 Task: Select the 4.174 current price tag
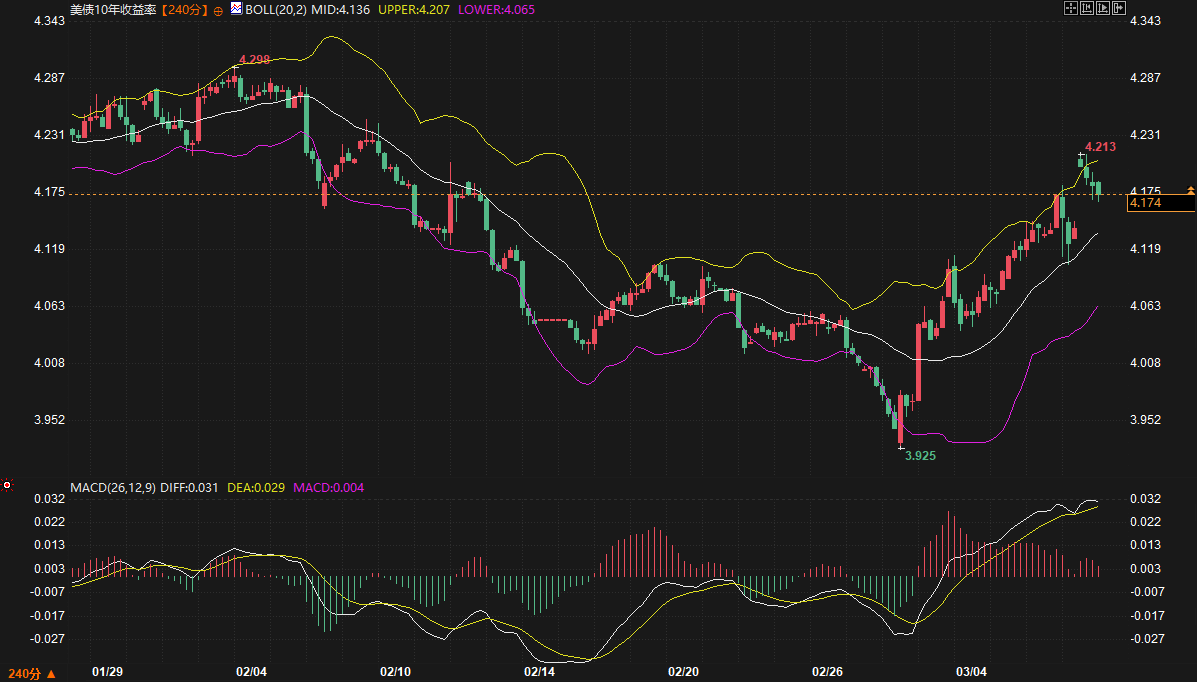[1160, 203]
